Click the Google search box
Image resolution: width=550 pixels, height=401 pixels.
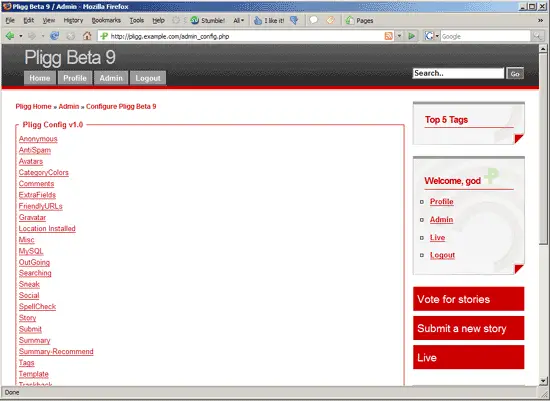coord(485,36)
